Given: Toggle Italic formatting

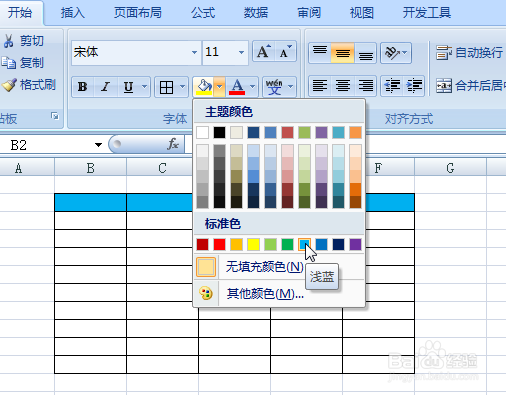Looking at the screenshot, I should pos(106,87).
